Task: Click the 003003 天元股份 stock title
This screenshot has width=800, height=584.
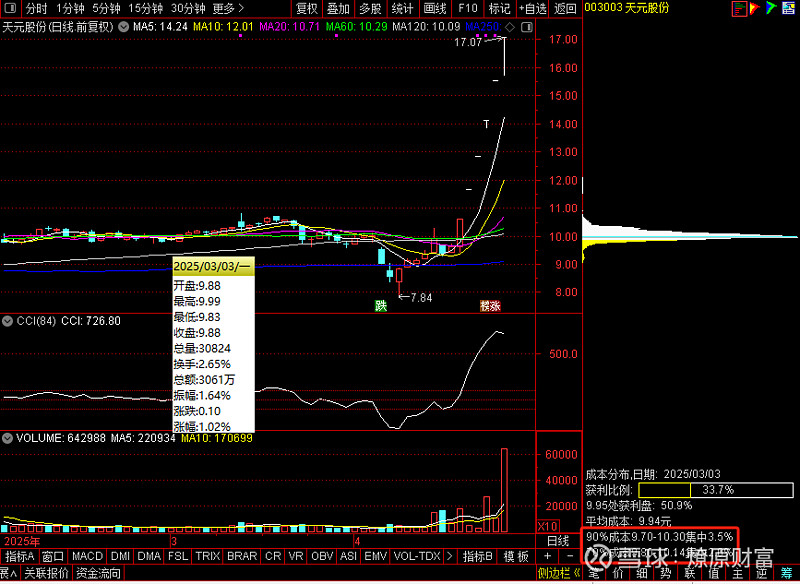Action: [627, 8]
